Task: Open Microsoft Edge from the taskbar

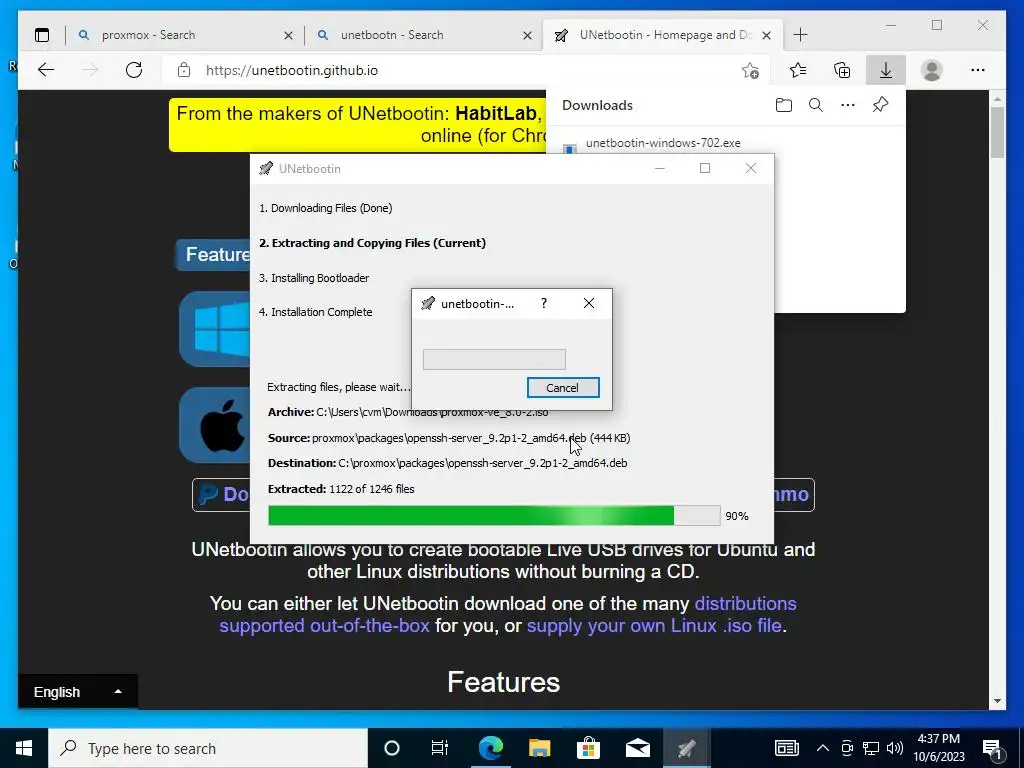Action: click(490, 748)
